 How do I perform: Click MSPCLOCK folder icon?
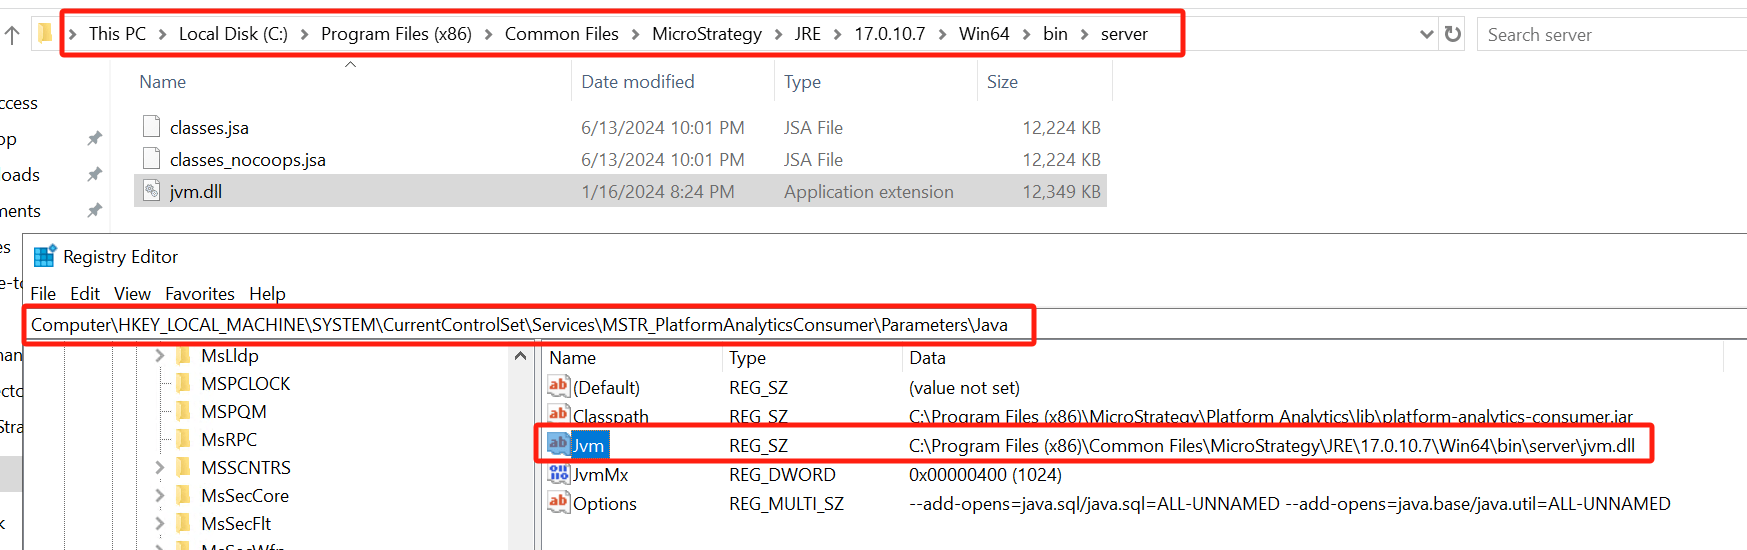click(183, 383)
